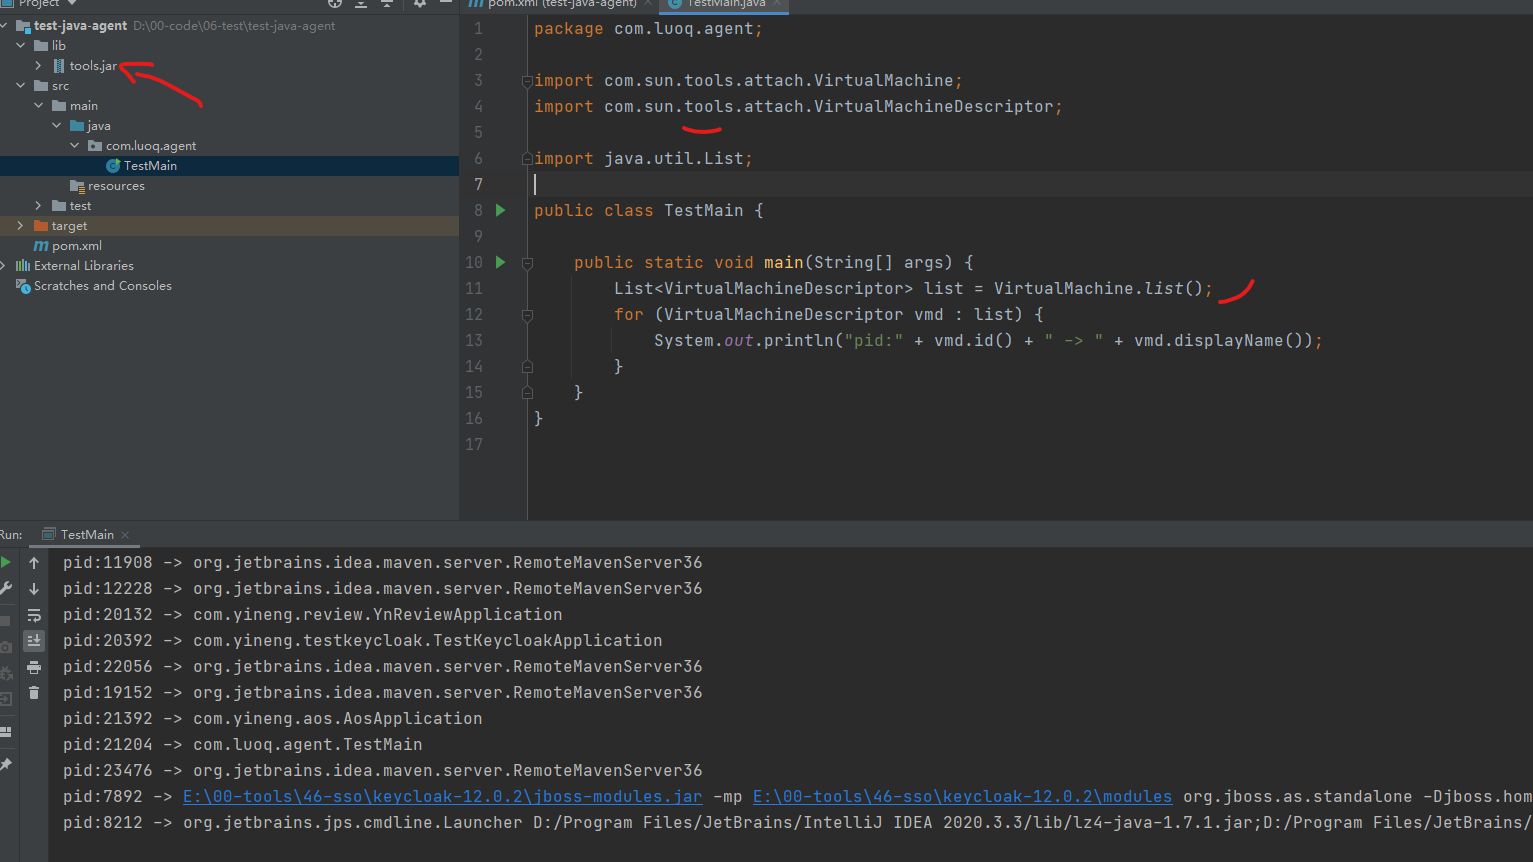Jump to next stack trace with down arrow
Screen dimensions: 1533x862
[34, 588]
